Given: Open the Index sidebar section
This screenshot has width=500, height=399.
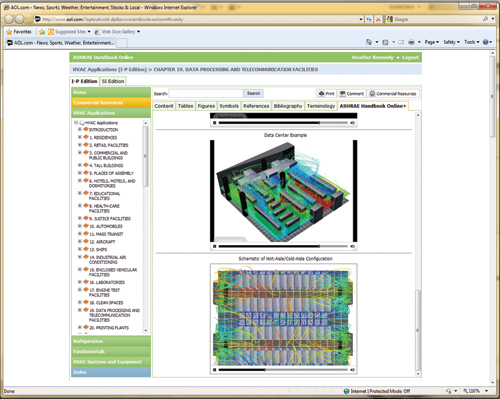Looking at the screenshot, I should (111, 372).
